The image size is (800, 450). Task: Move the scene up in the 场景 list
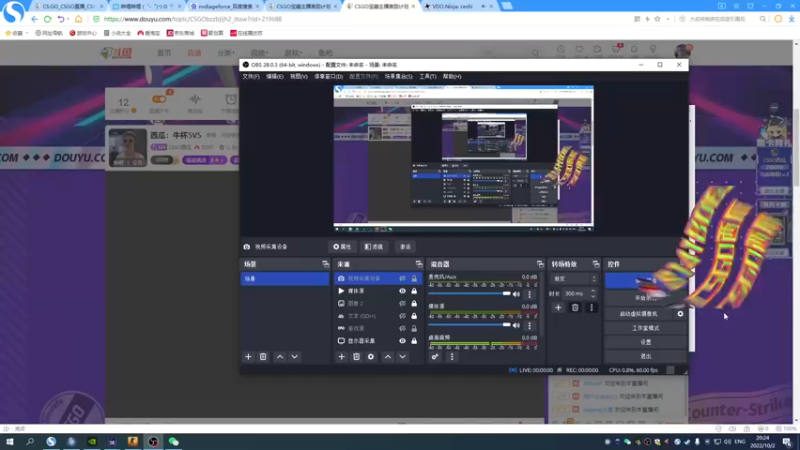pyautogui.click(x=280, y=357)
